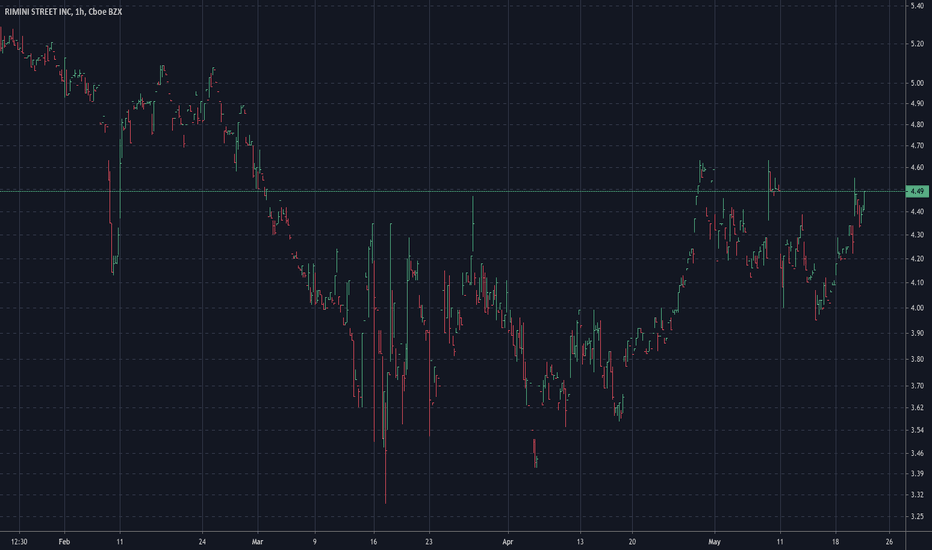Click the 9 time axis label
The width and height of the screenshot is (932, 550).
(315, 542)
